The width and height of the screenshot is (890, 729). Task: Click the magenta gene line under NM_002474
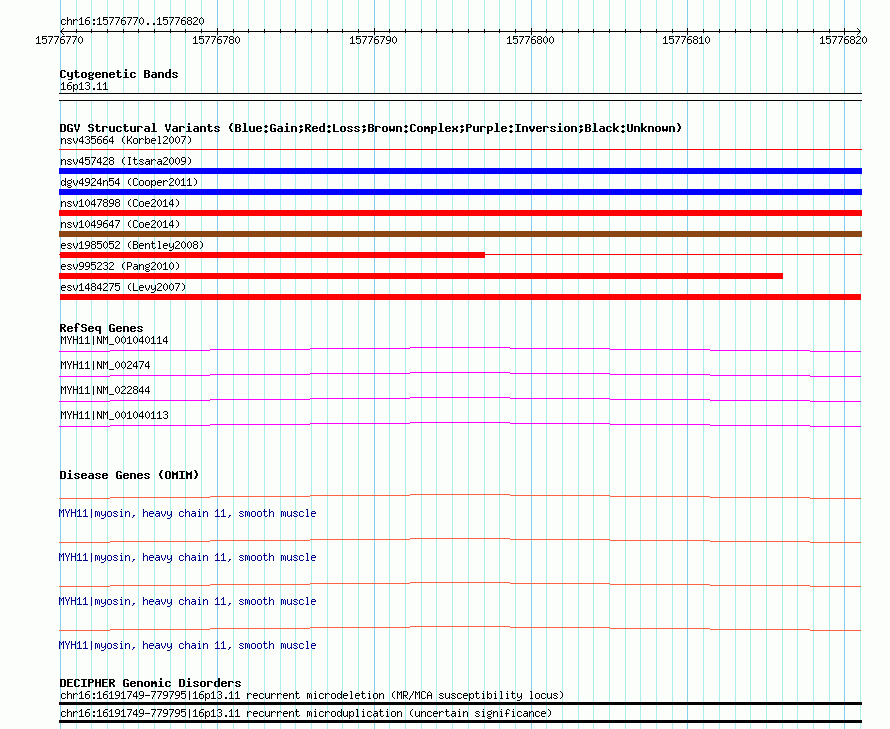click(460, 374)
